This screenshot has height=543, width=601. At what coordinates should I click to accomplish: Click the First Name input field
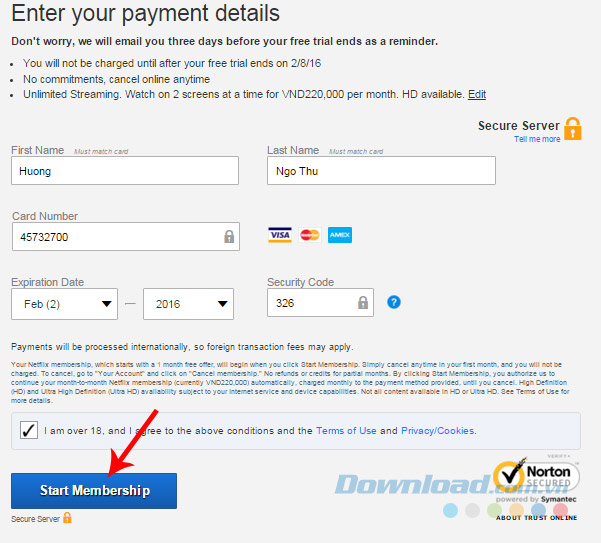coord(125,171)
